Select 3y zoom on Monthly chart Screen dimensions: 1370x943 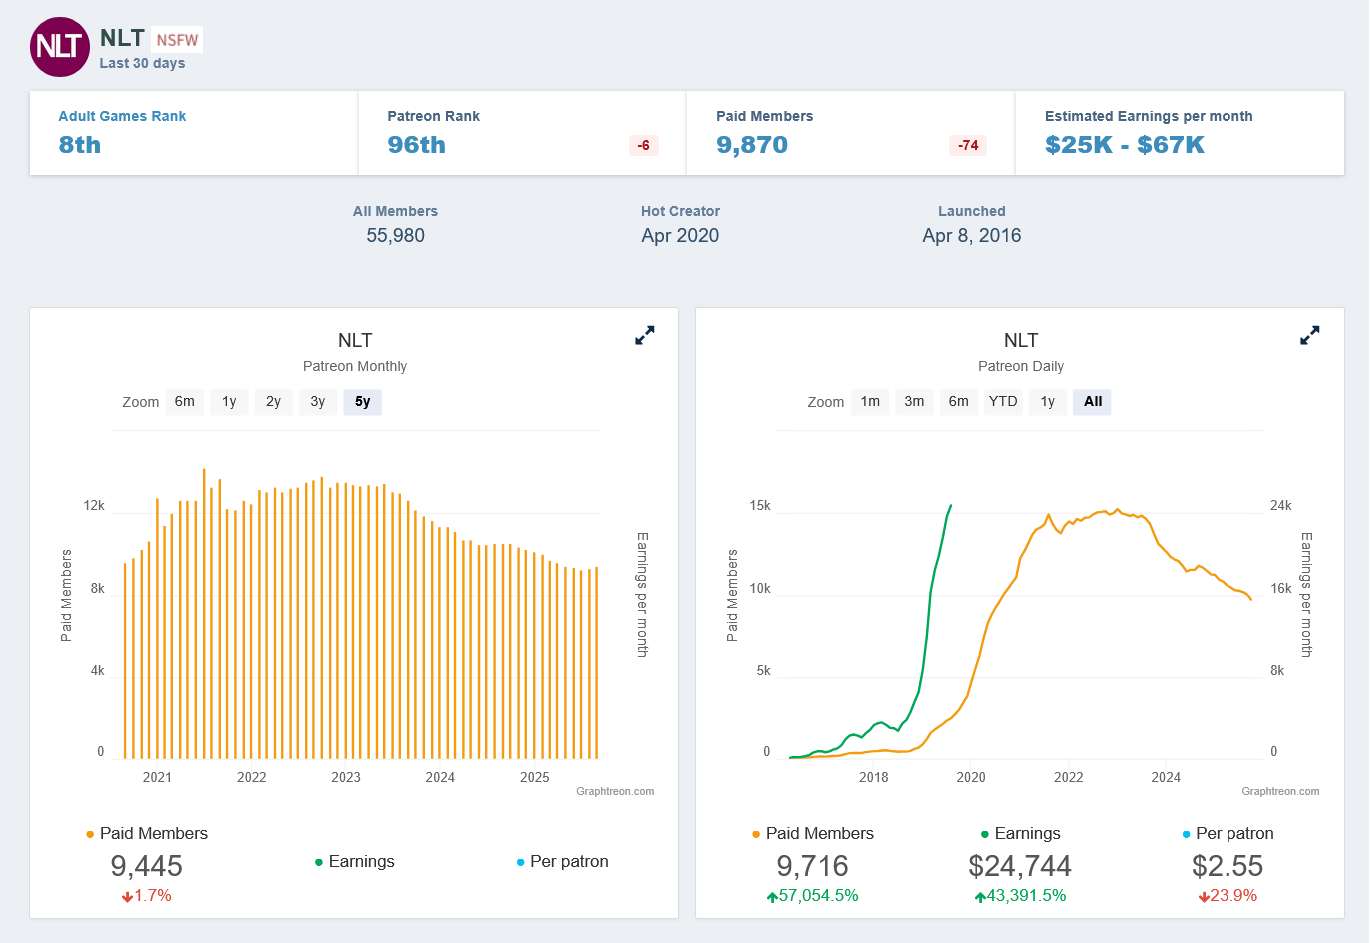coord(318,402)
